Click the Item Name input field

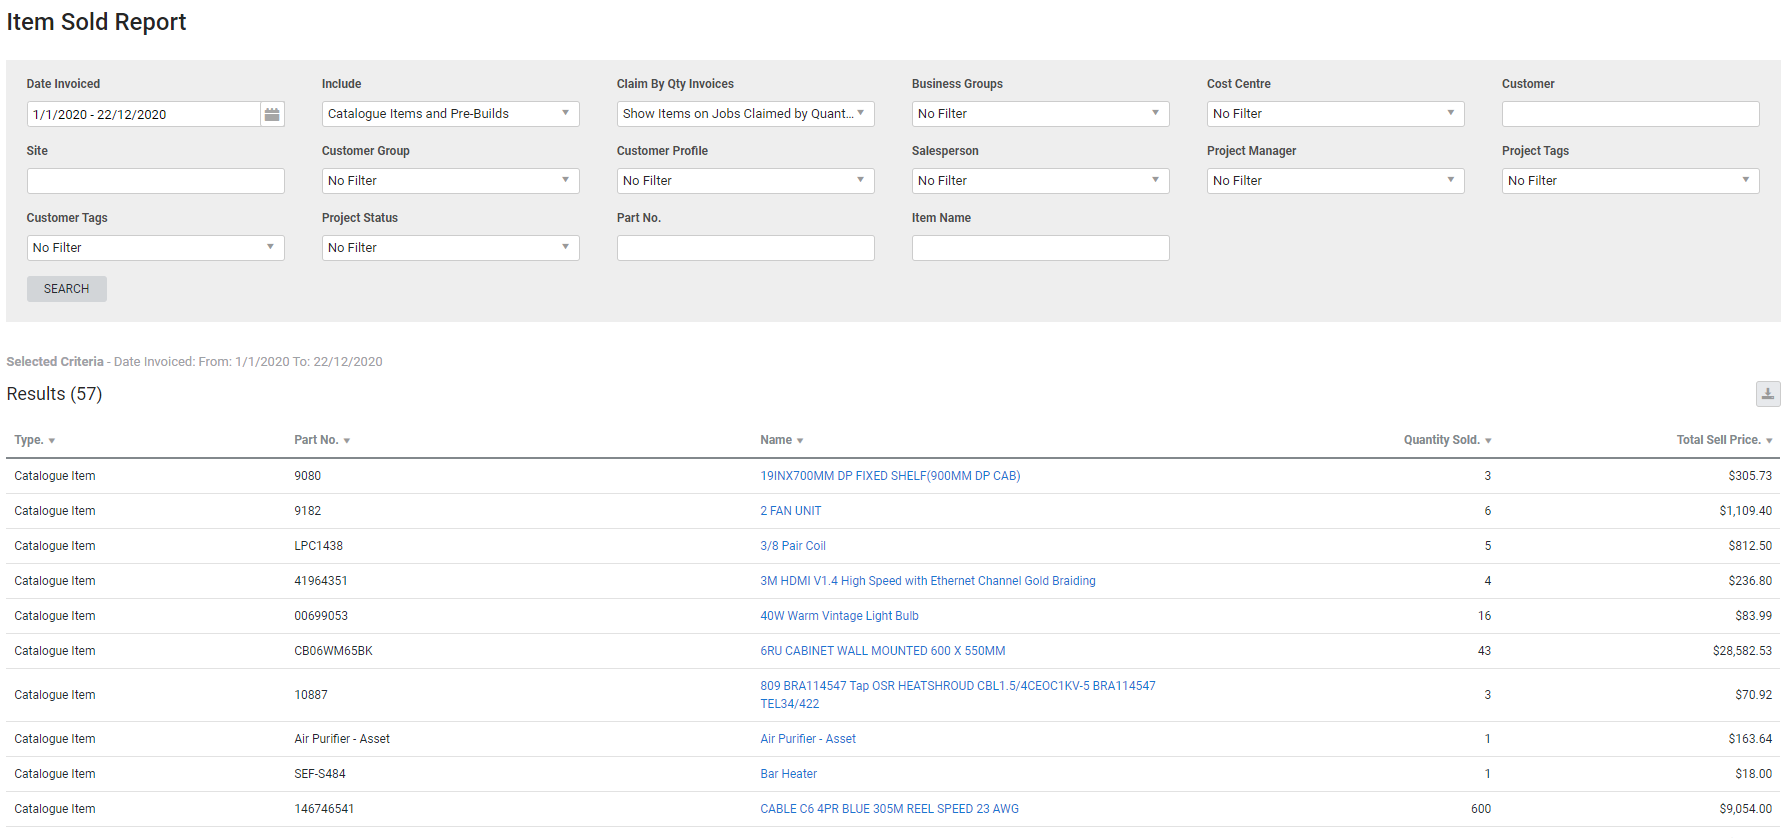point(1040,248)
